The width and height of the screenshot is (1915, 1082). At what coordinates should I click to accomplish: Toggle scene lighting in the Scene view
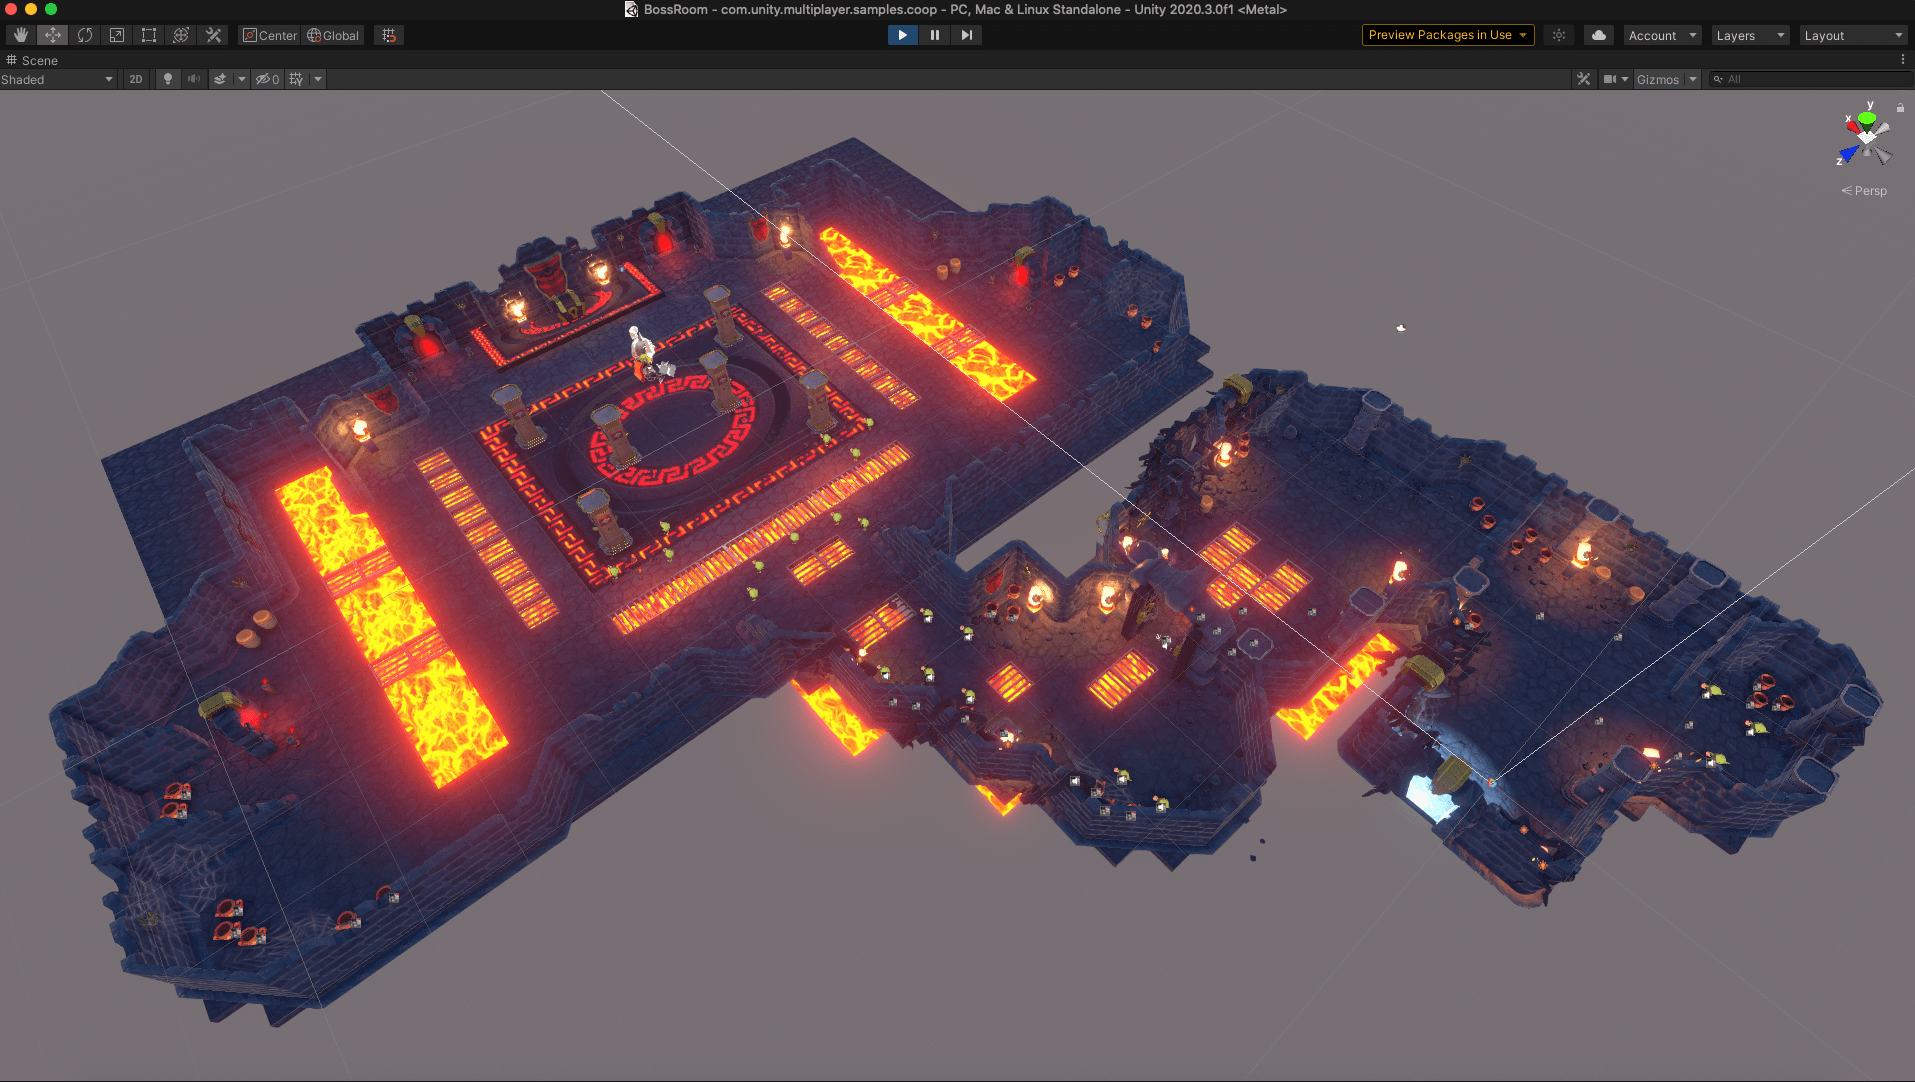(166, 79)
